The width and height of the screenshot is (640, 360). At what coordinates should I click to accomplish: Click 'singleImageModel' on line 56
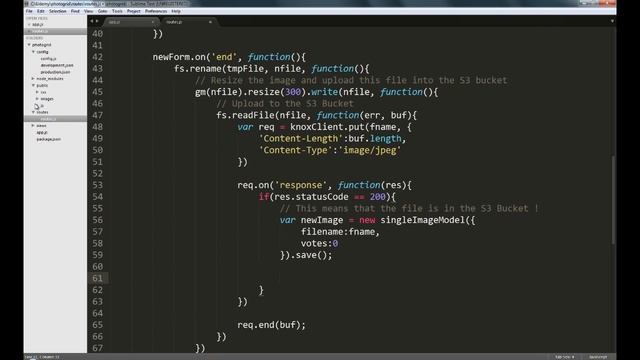pos(422,220)
